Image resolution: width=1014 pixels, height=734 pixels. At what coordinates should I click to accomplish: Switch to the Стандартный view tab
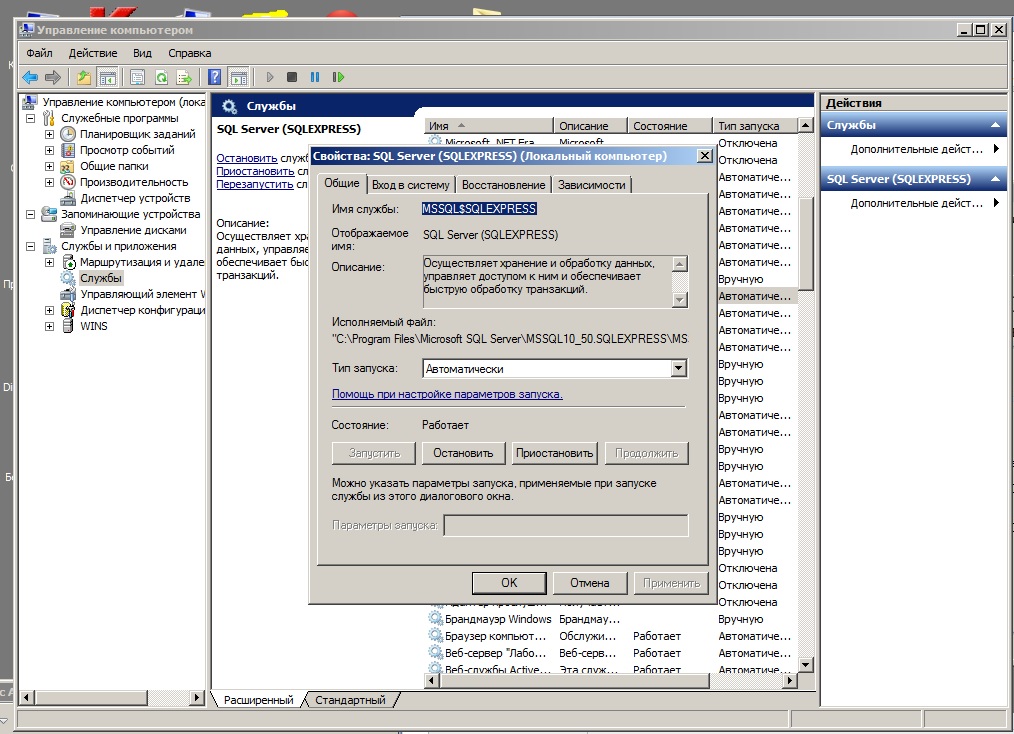pyautogui.click(x=350, y=700)
